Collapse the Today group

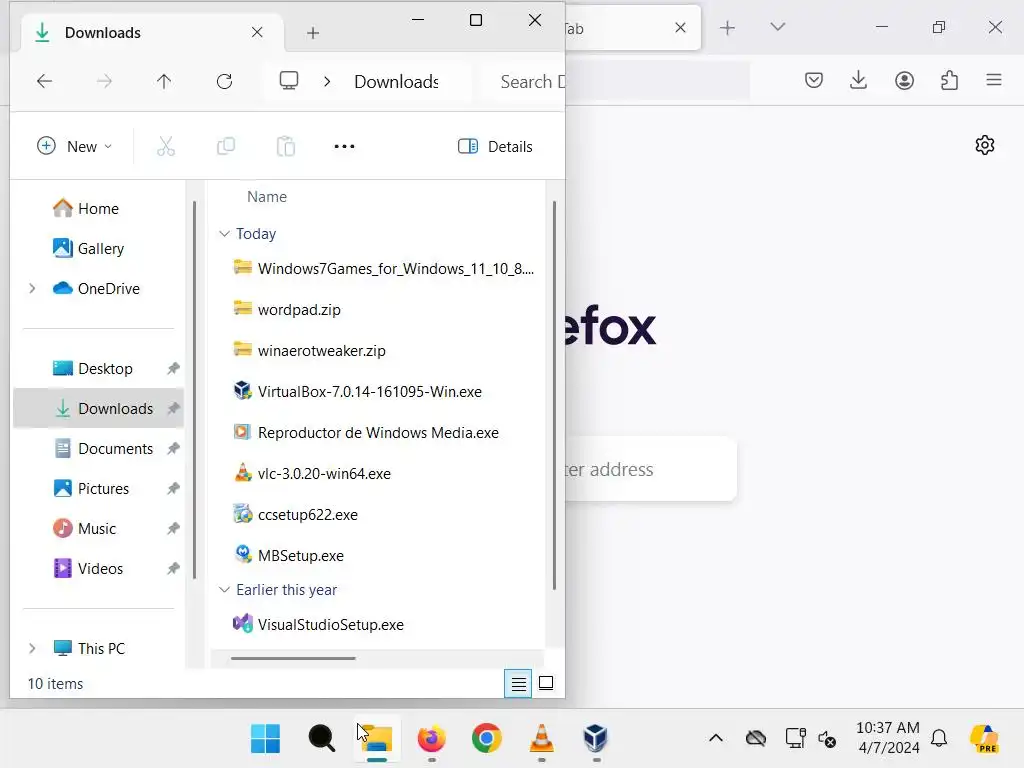(224, 233)
